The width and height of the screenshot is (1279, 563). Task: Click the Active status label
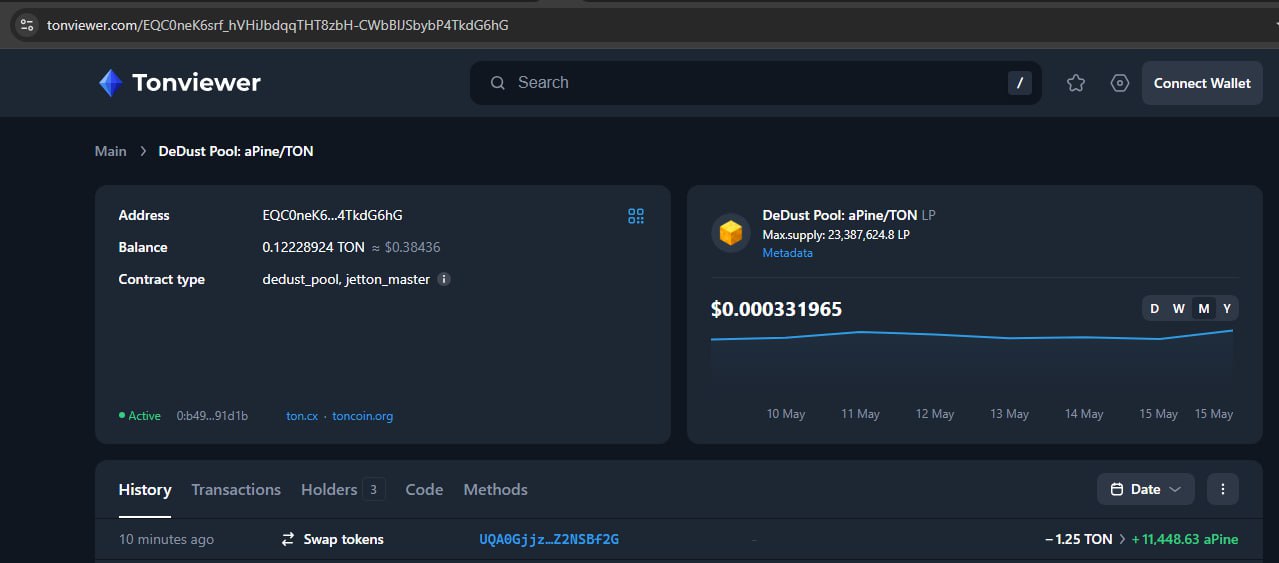click(x=140, y=416)
